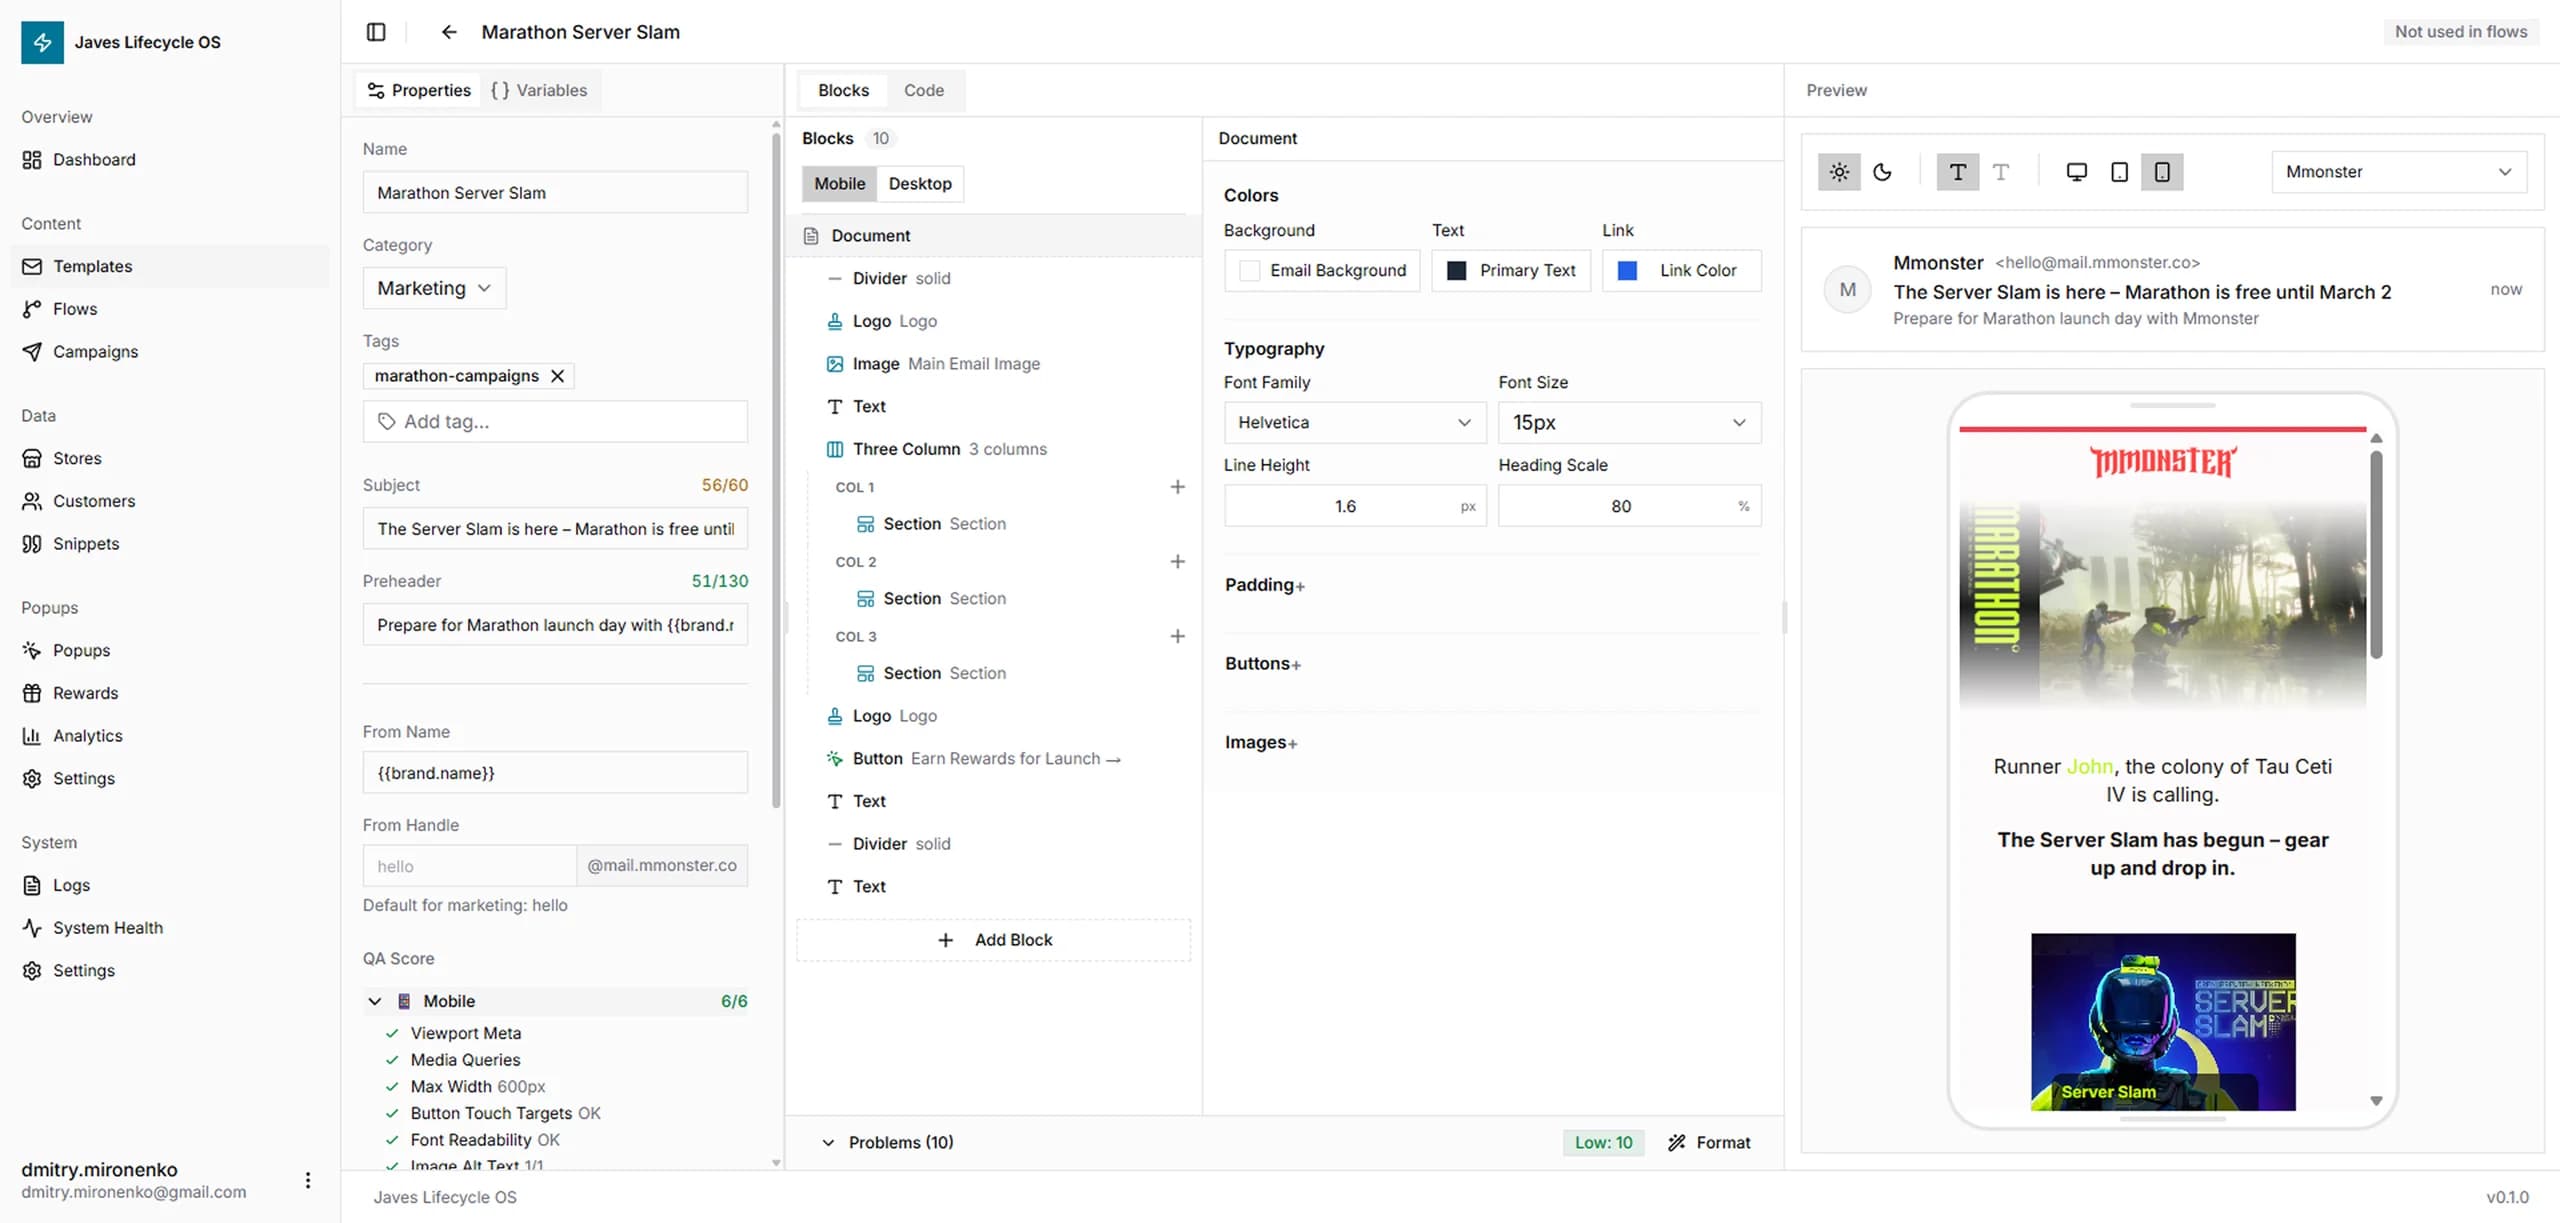
Task: Open the Helvetica font family dropdown
Action: pos(1354,422)
